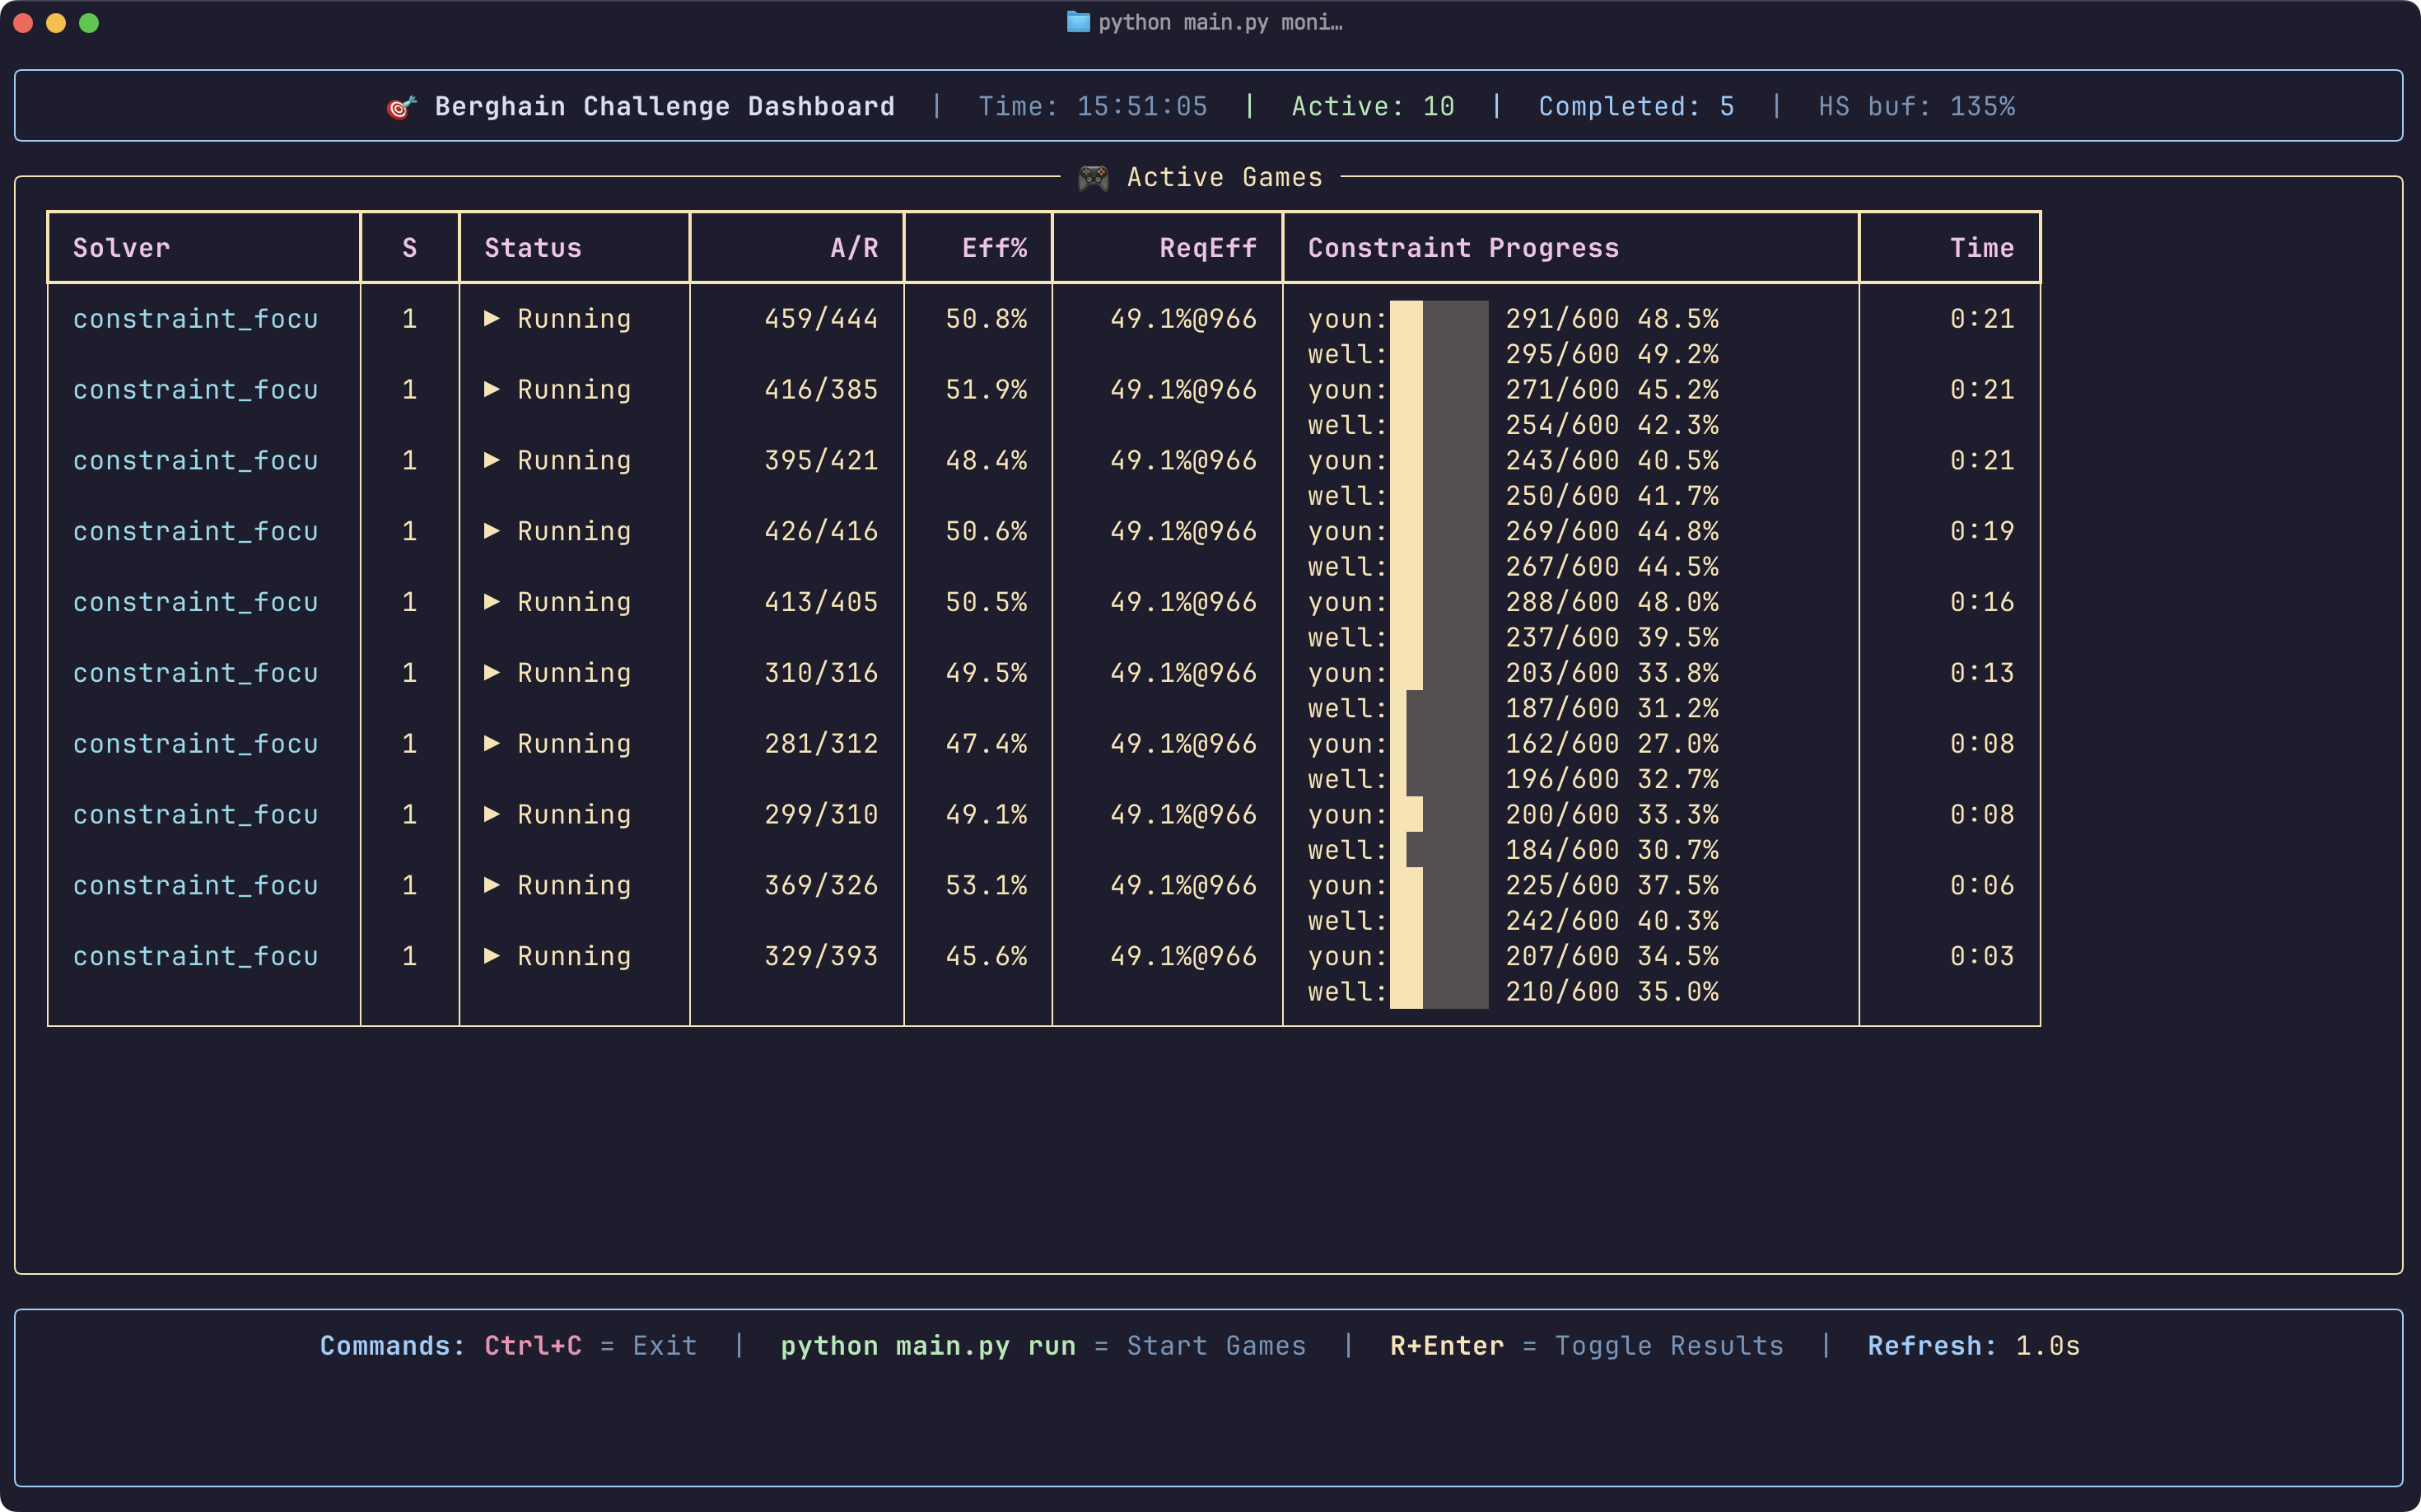Click the running arrow icon in the 281/312 row

(492, 744)
